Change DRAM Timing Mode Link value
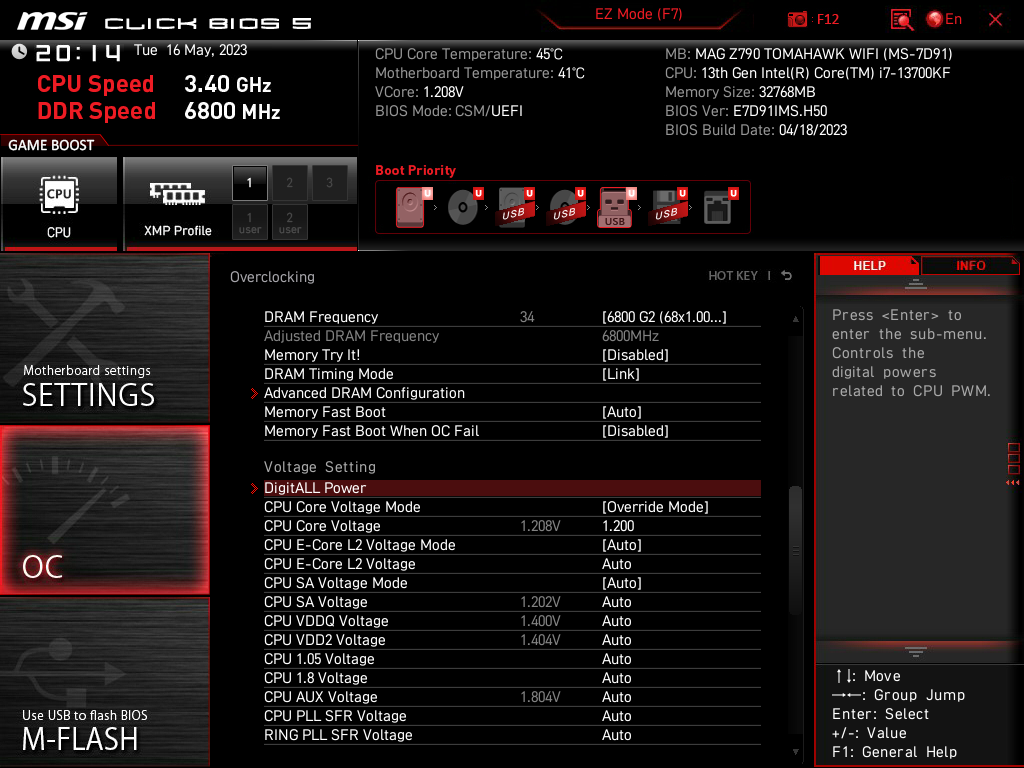This screenshot has height=768, width=1024. tap(620, 374)
